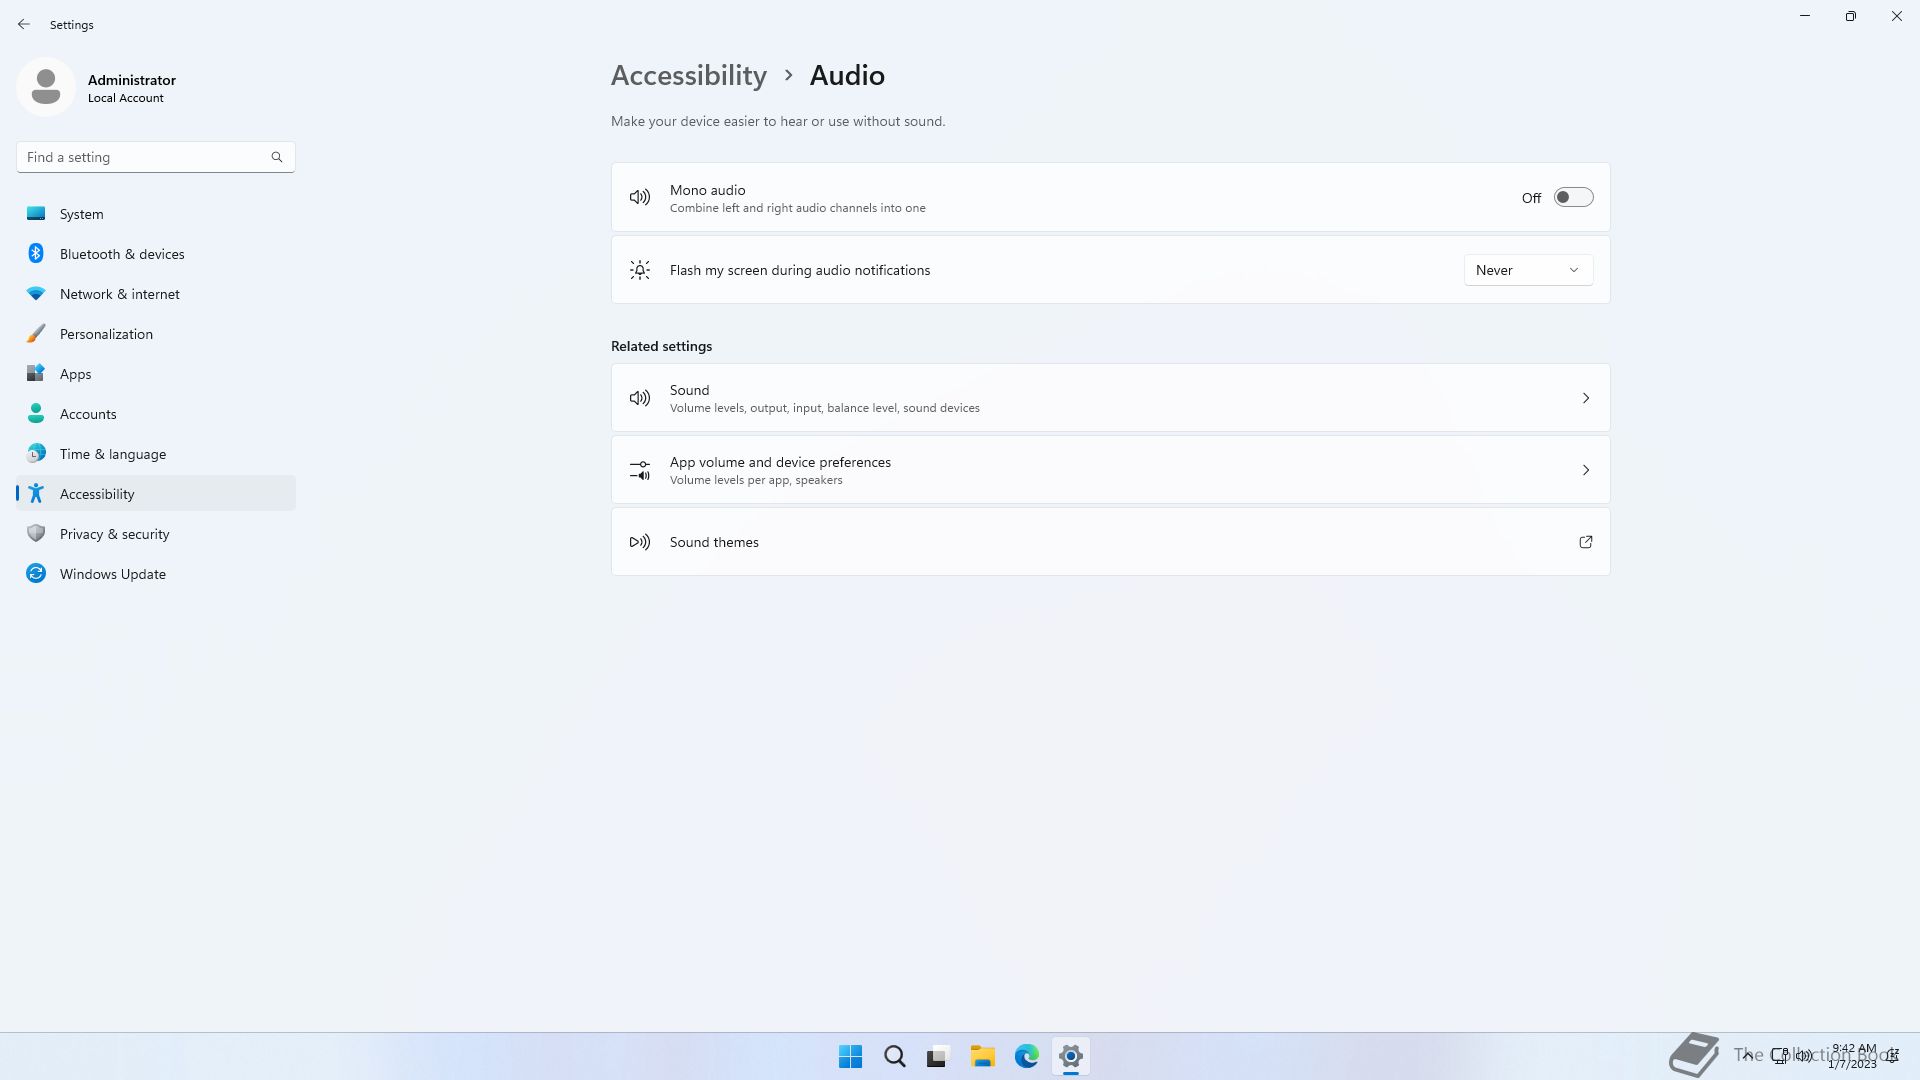This screenshot has height=1080, width=1920.
Task: Expand App volume and device preferences chevron
Action: tap(1585, 470)
